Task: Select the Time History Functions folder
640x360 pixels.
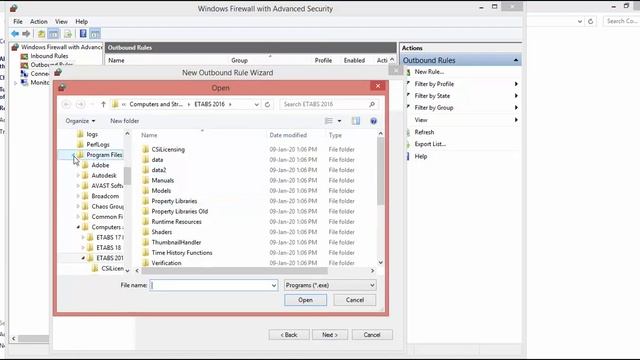Action: [x=182, y=253]
